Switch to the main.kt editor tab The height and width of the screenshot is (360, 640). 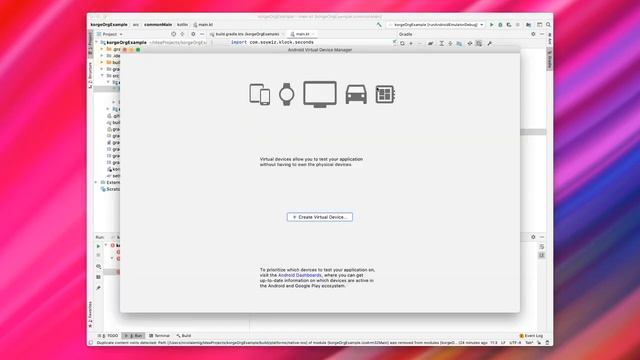[302, 34]
